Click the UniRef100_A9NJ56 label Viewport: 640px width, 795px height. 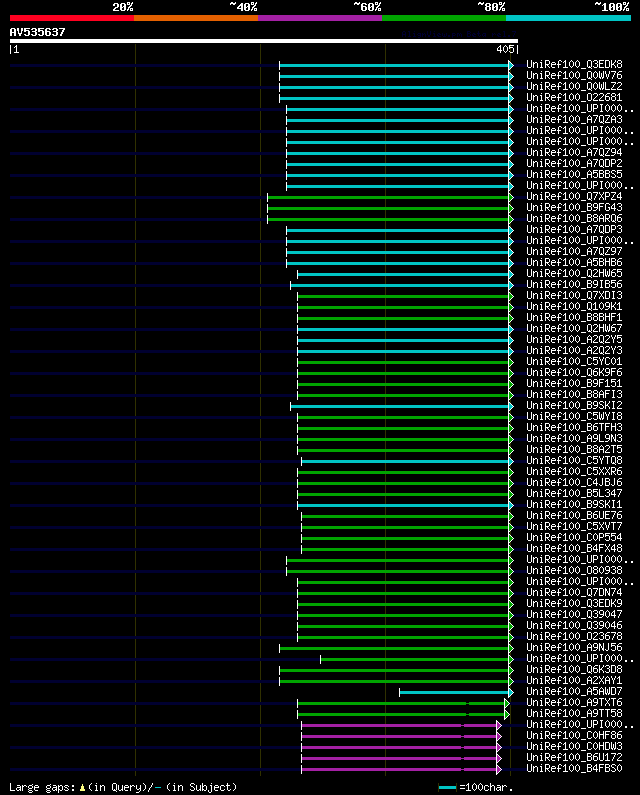click(x=574, y=647)
